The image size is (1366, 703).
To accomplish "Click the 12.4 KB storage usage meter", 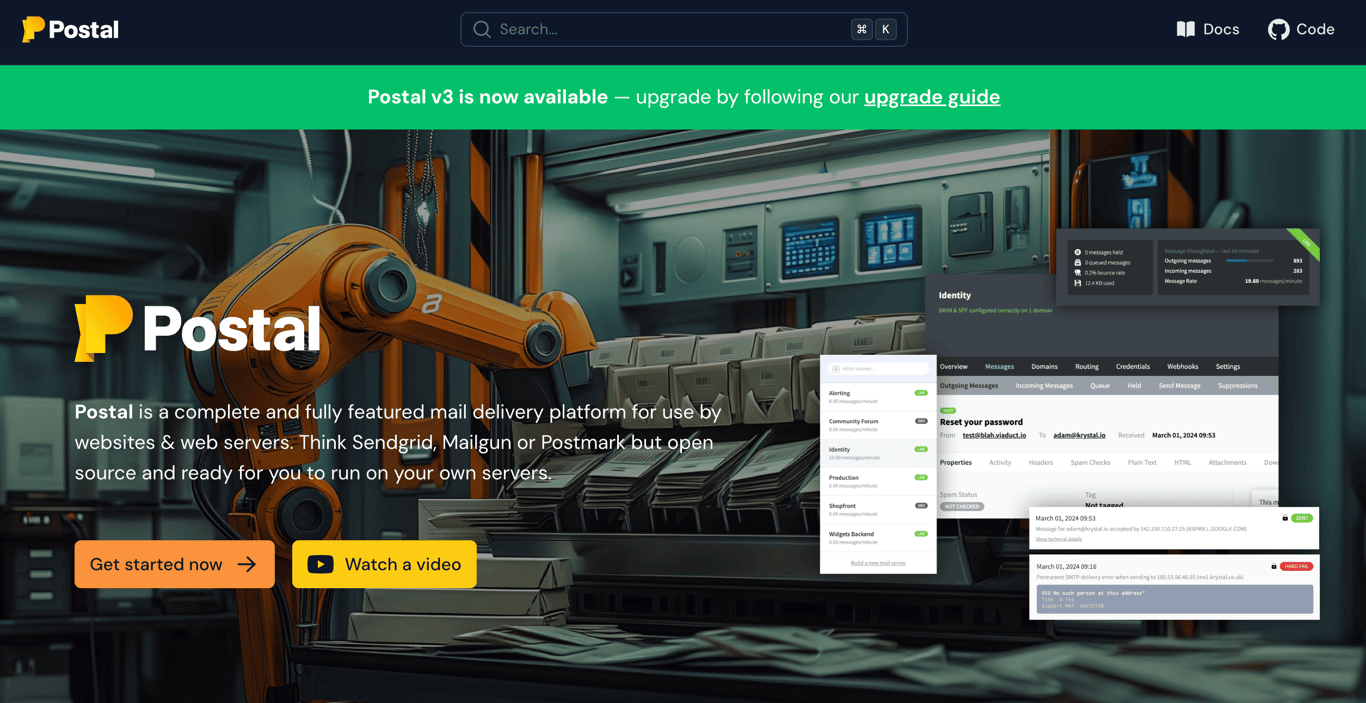I will (x=1095, y=283).
